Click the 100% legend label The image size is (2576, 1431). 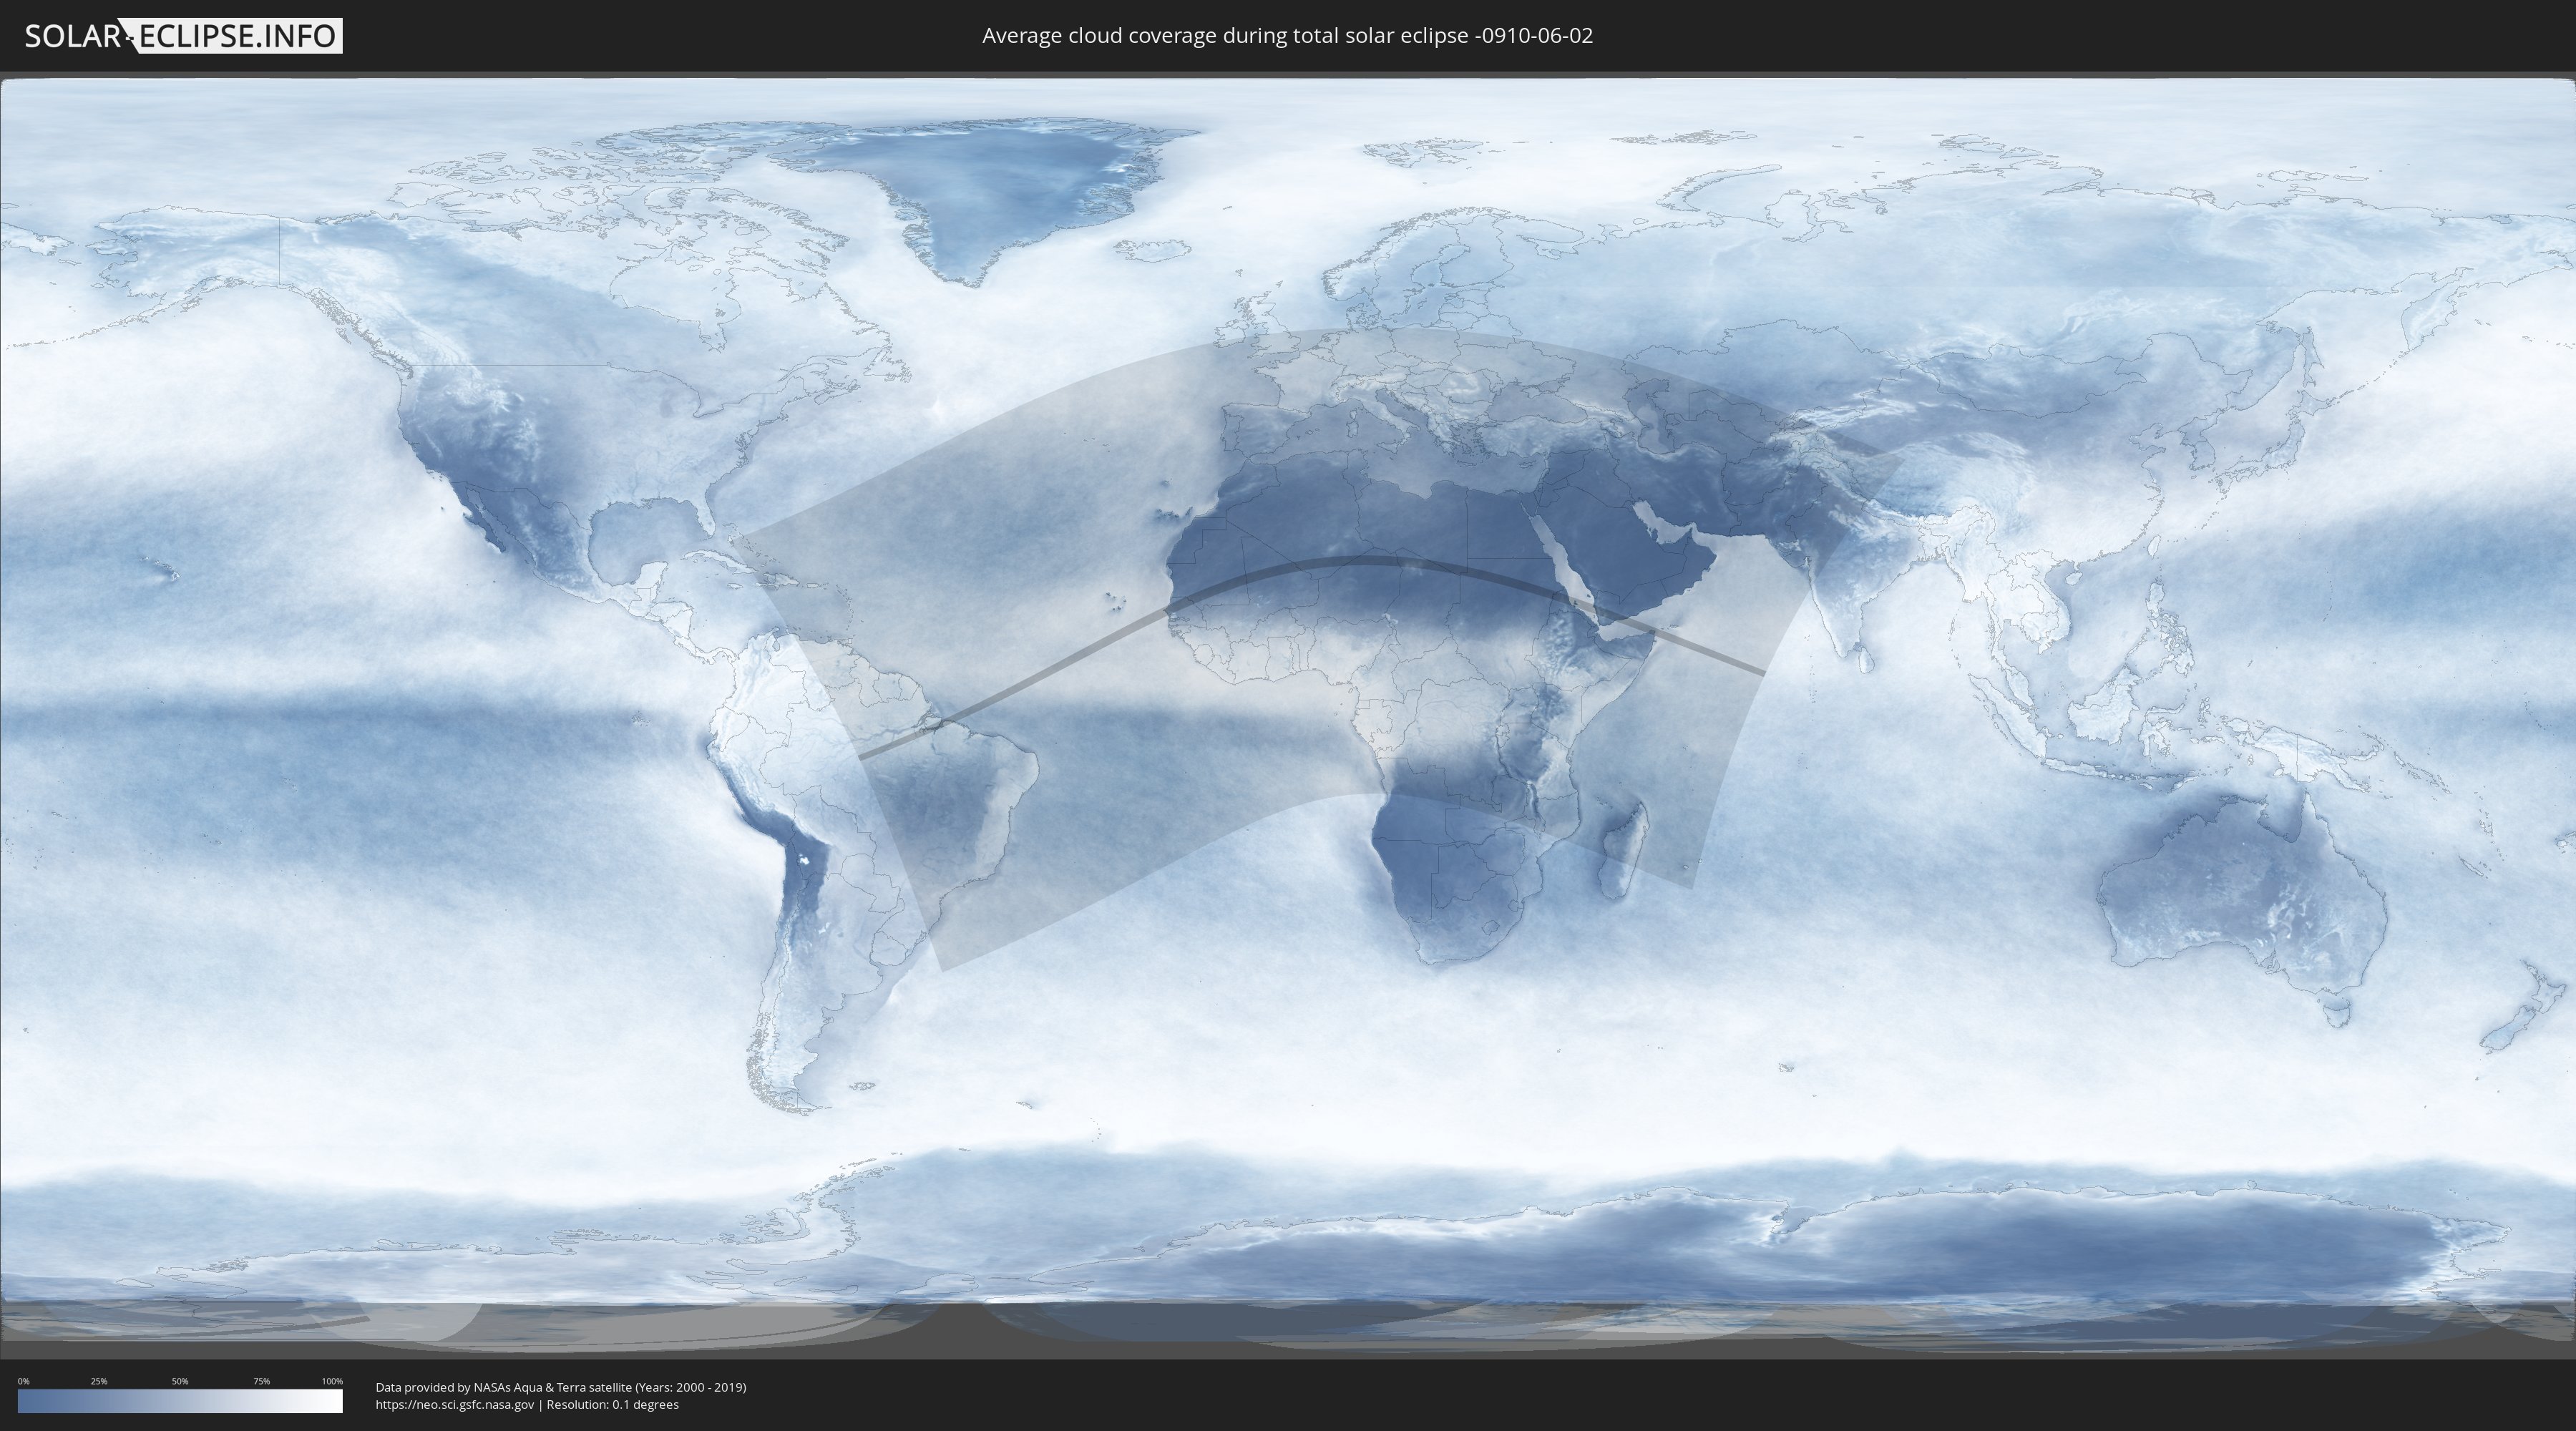[332, 1381]
